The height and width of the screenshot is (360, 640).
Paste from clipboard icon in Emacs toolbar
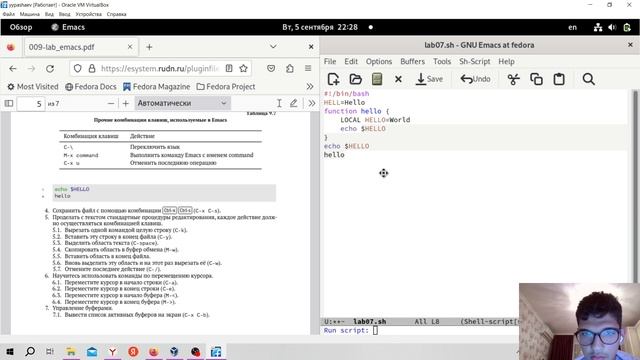[559, 79]
